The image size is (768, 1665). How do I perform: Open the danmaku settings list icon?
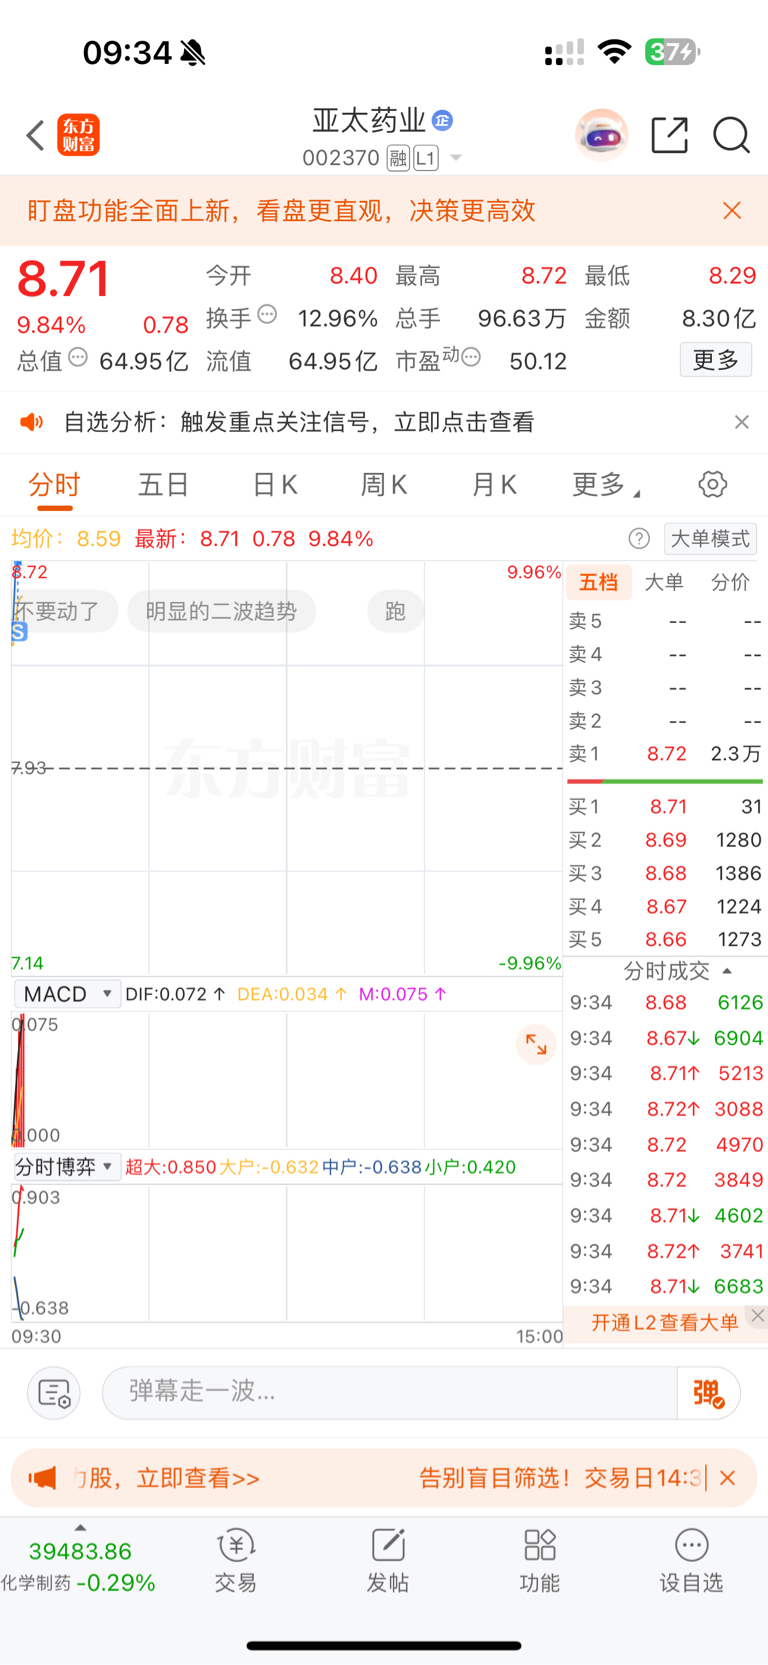[54, 1393]
